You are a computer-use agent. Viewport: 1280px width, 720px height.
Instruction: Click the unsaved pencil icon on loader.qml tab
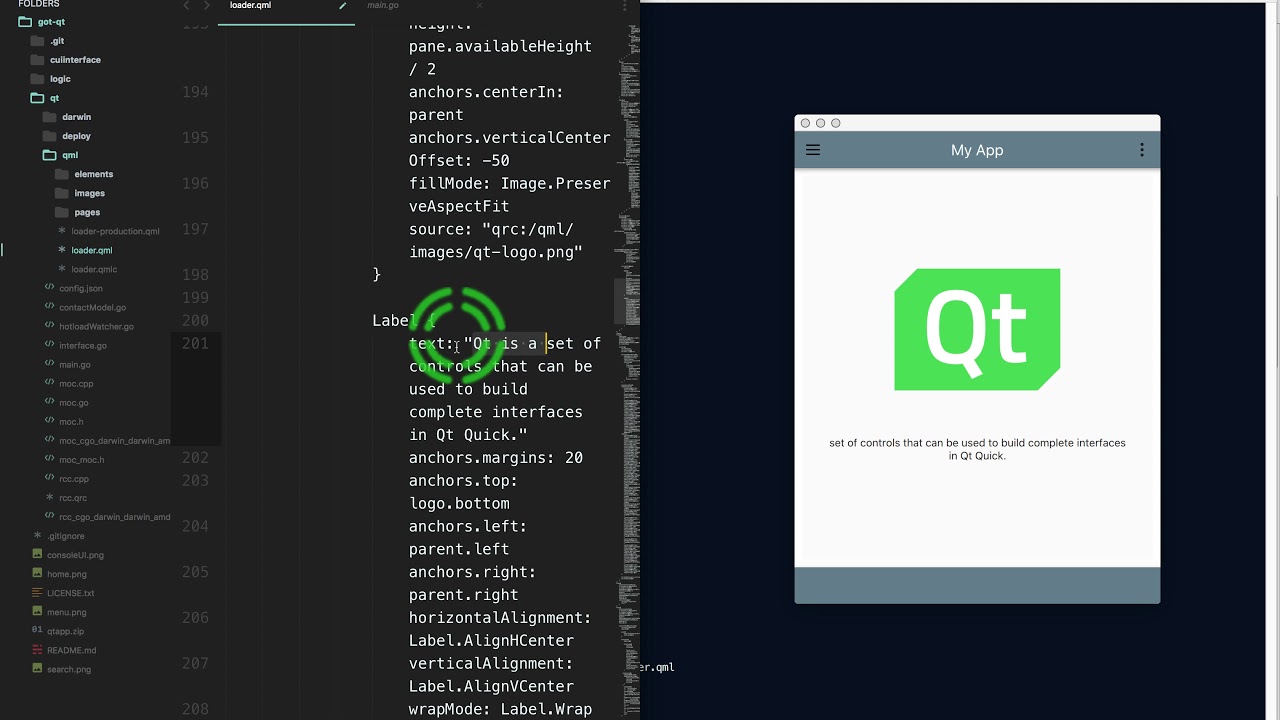[343, 5]
